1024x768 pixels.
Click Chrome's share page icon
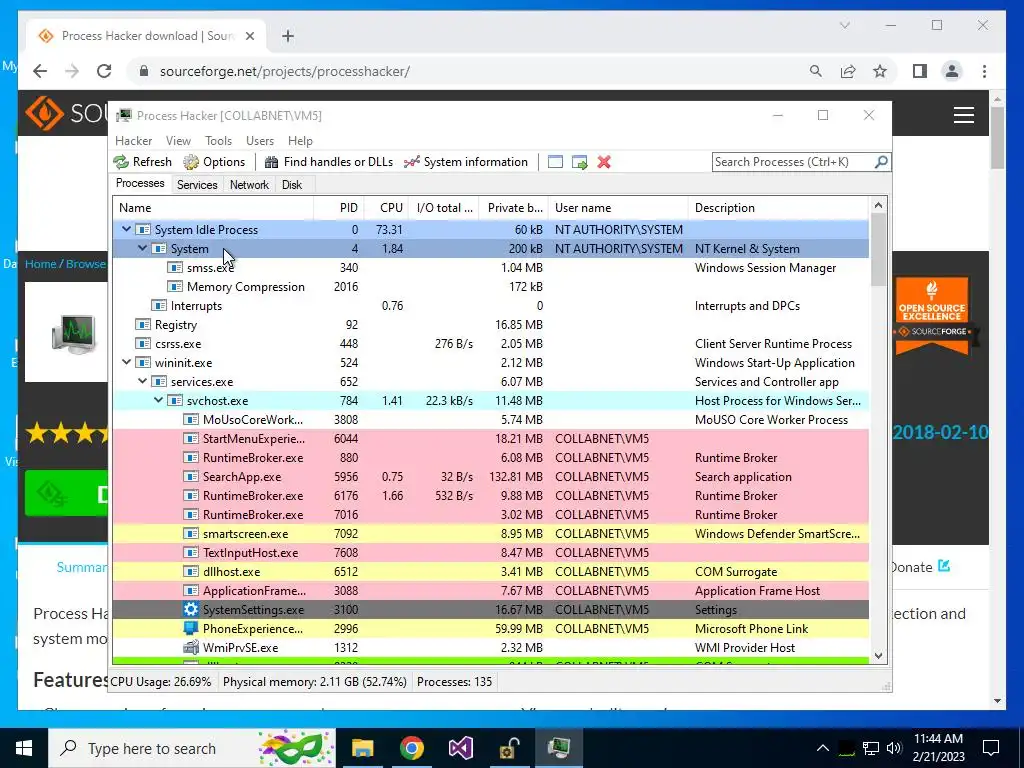click(848, 71)
